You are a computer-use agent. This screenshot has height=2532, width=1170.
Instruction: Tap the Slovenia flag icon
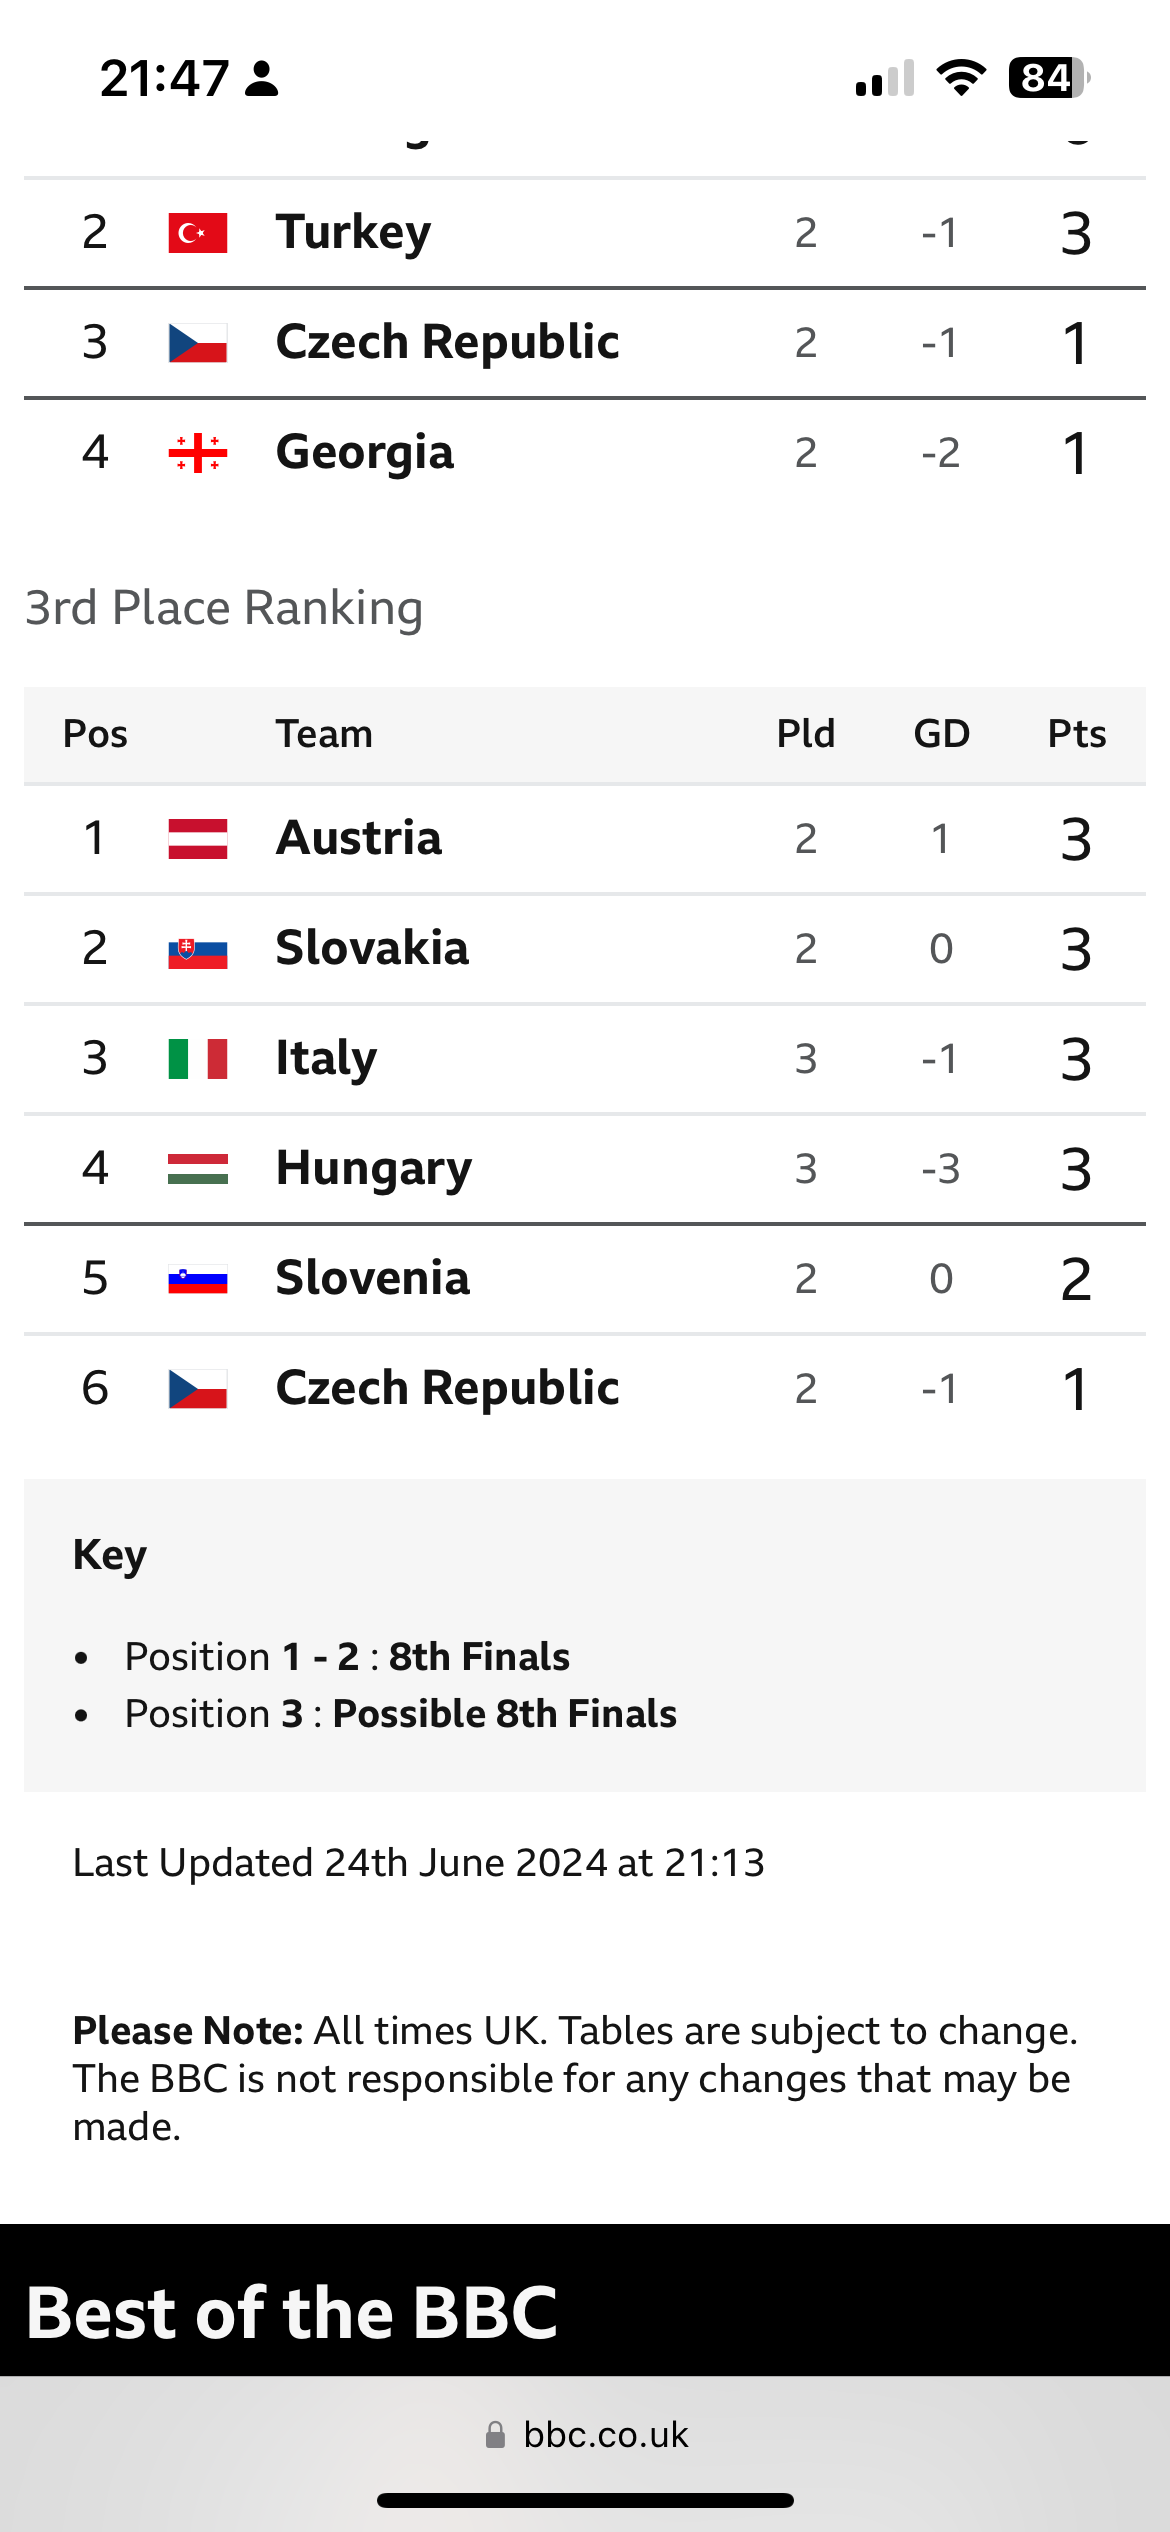(x=198, y=1279)
